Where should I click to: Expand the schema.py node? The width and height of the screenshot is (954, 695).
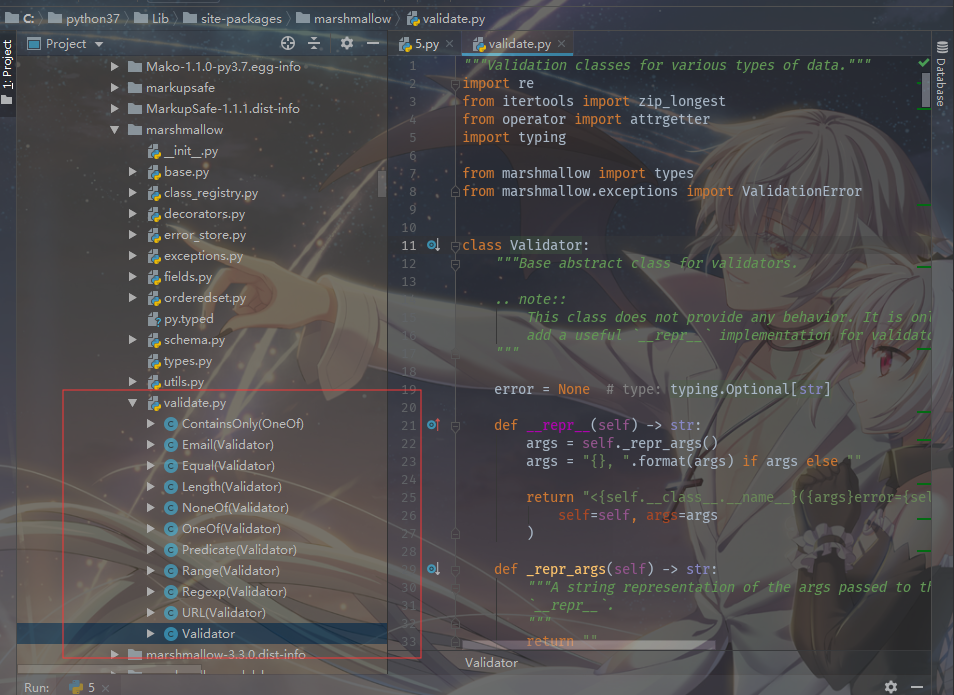tap(133, 340)
